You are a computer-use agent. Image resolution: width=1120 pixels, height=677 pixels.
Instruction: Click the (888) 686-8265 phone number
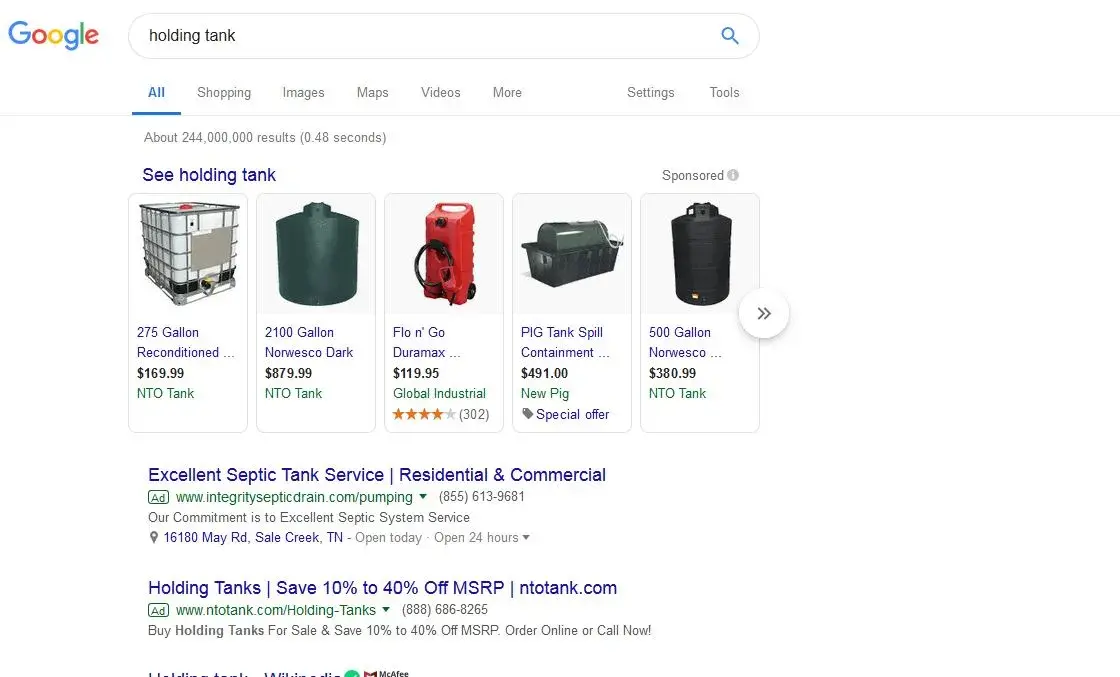[444, 609]
